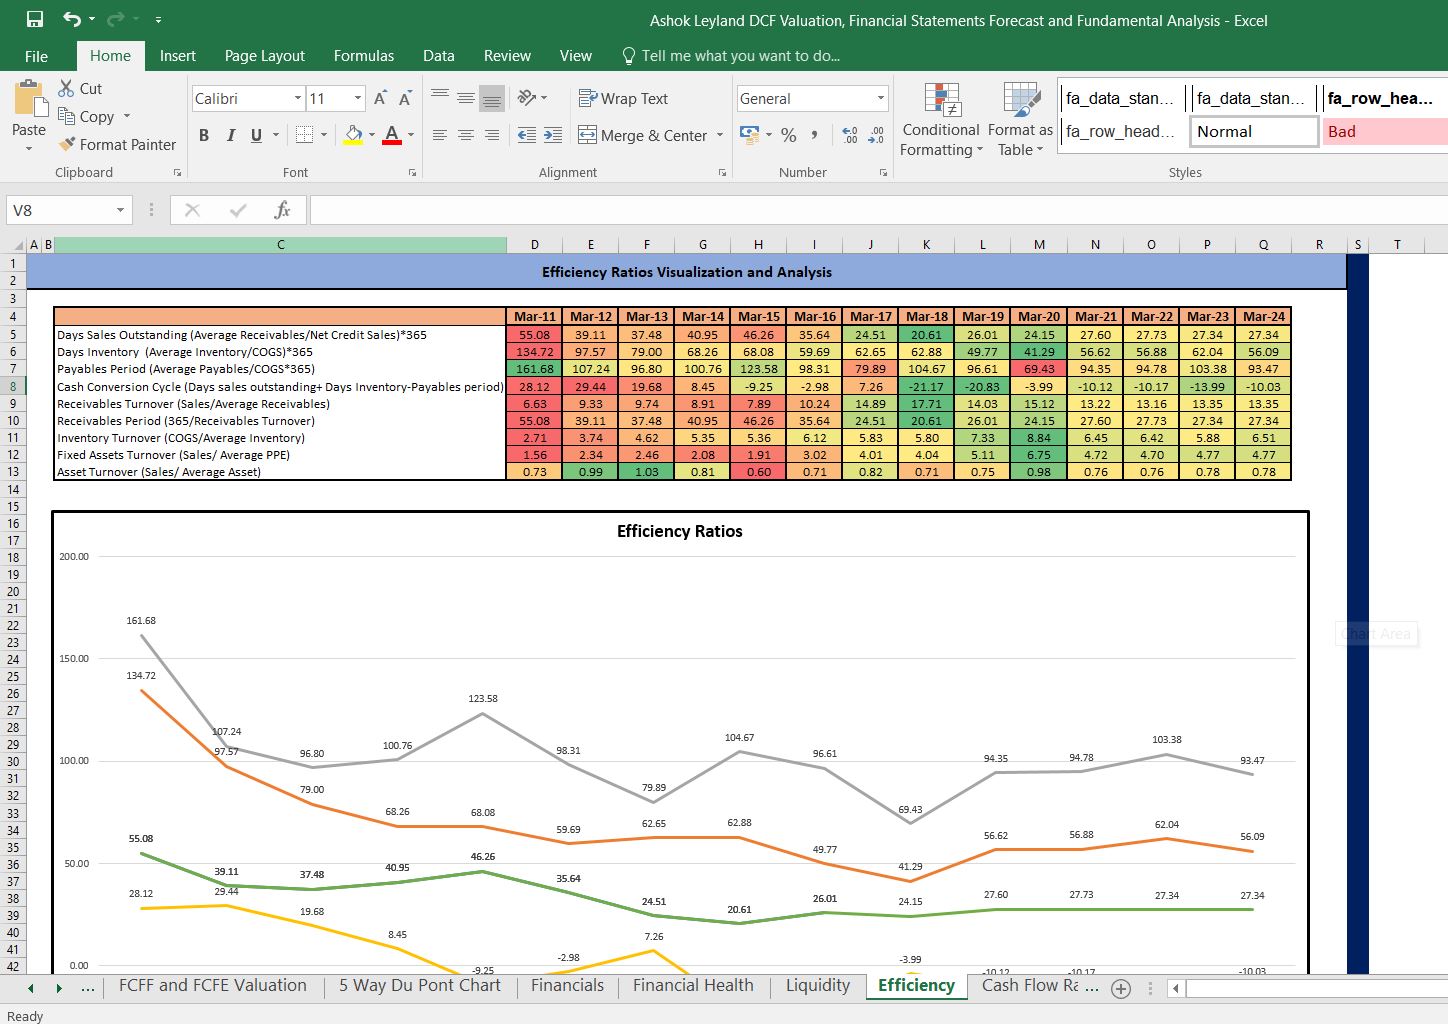Click the Select All corner triangle
This screenshot has width=1448, height=1024.
[x=18, y=245]
